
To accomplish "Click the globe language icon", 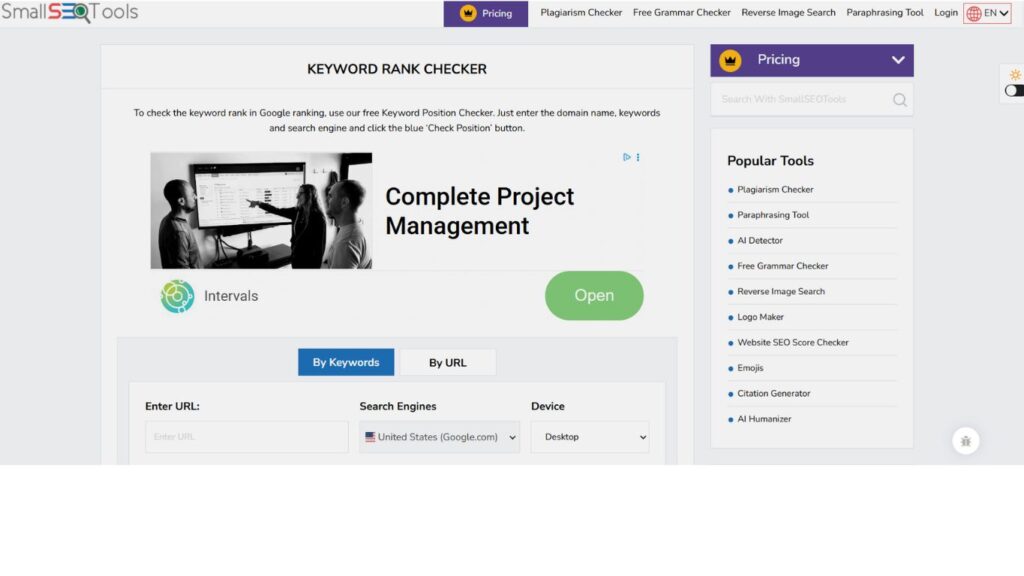I will pyautogui.click(x=974, y=13).
